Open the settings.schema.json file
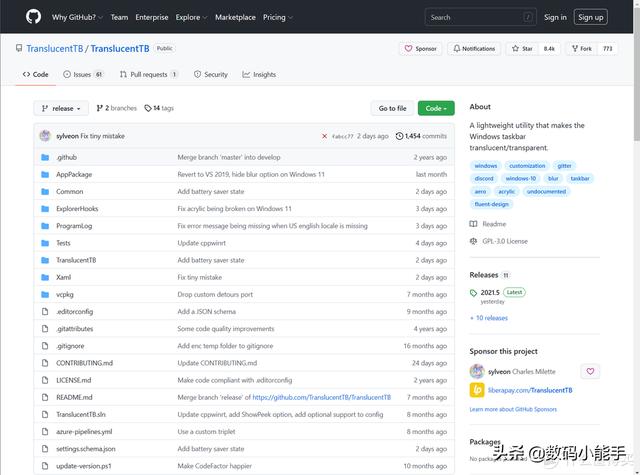This screenshot has height=475, width=640. (86, 449)
